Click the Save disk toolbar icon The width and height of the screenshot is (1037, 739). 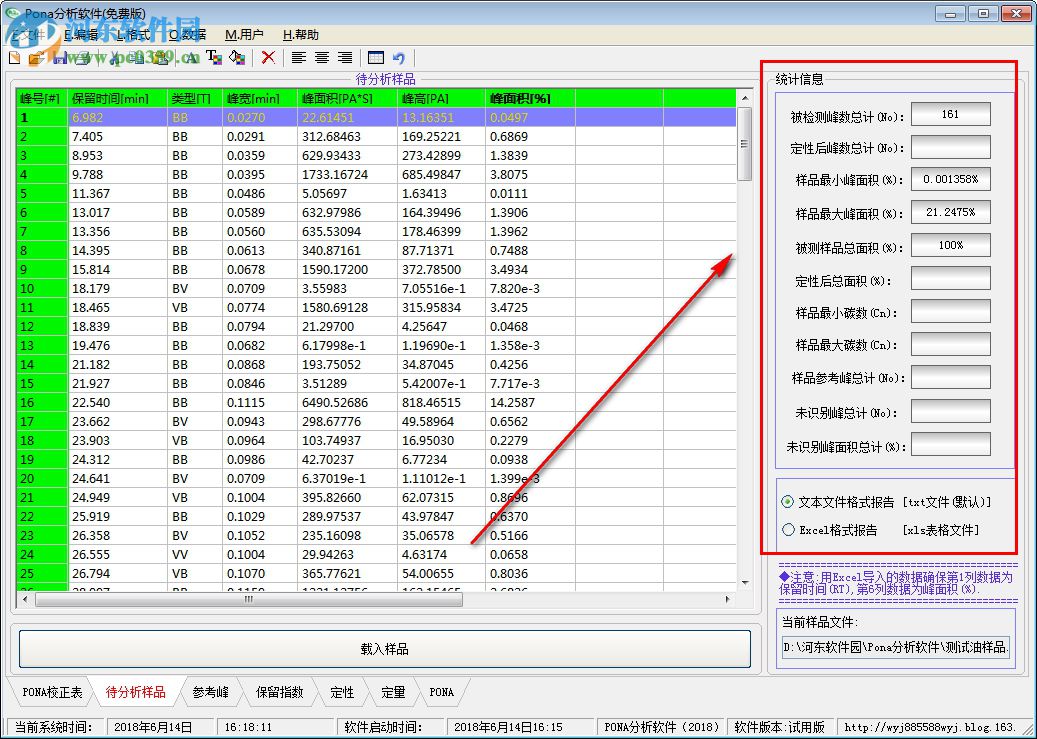60,58
